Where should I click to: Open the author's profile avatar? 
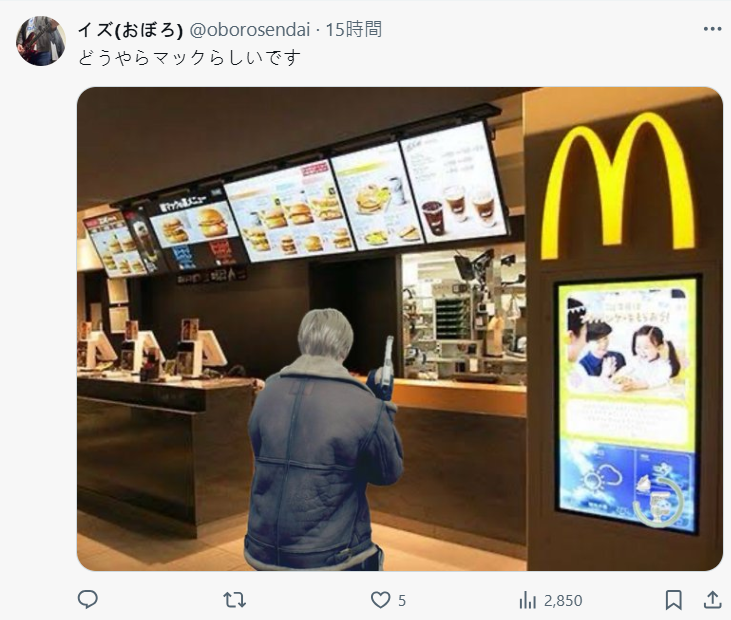41,41
